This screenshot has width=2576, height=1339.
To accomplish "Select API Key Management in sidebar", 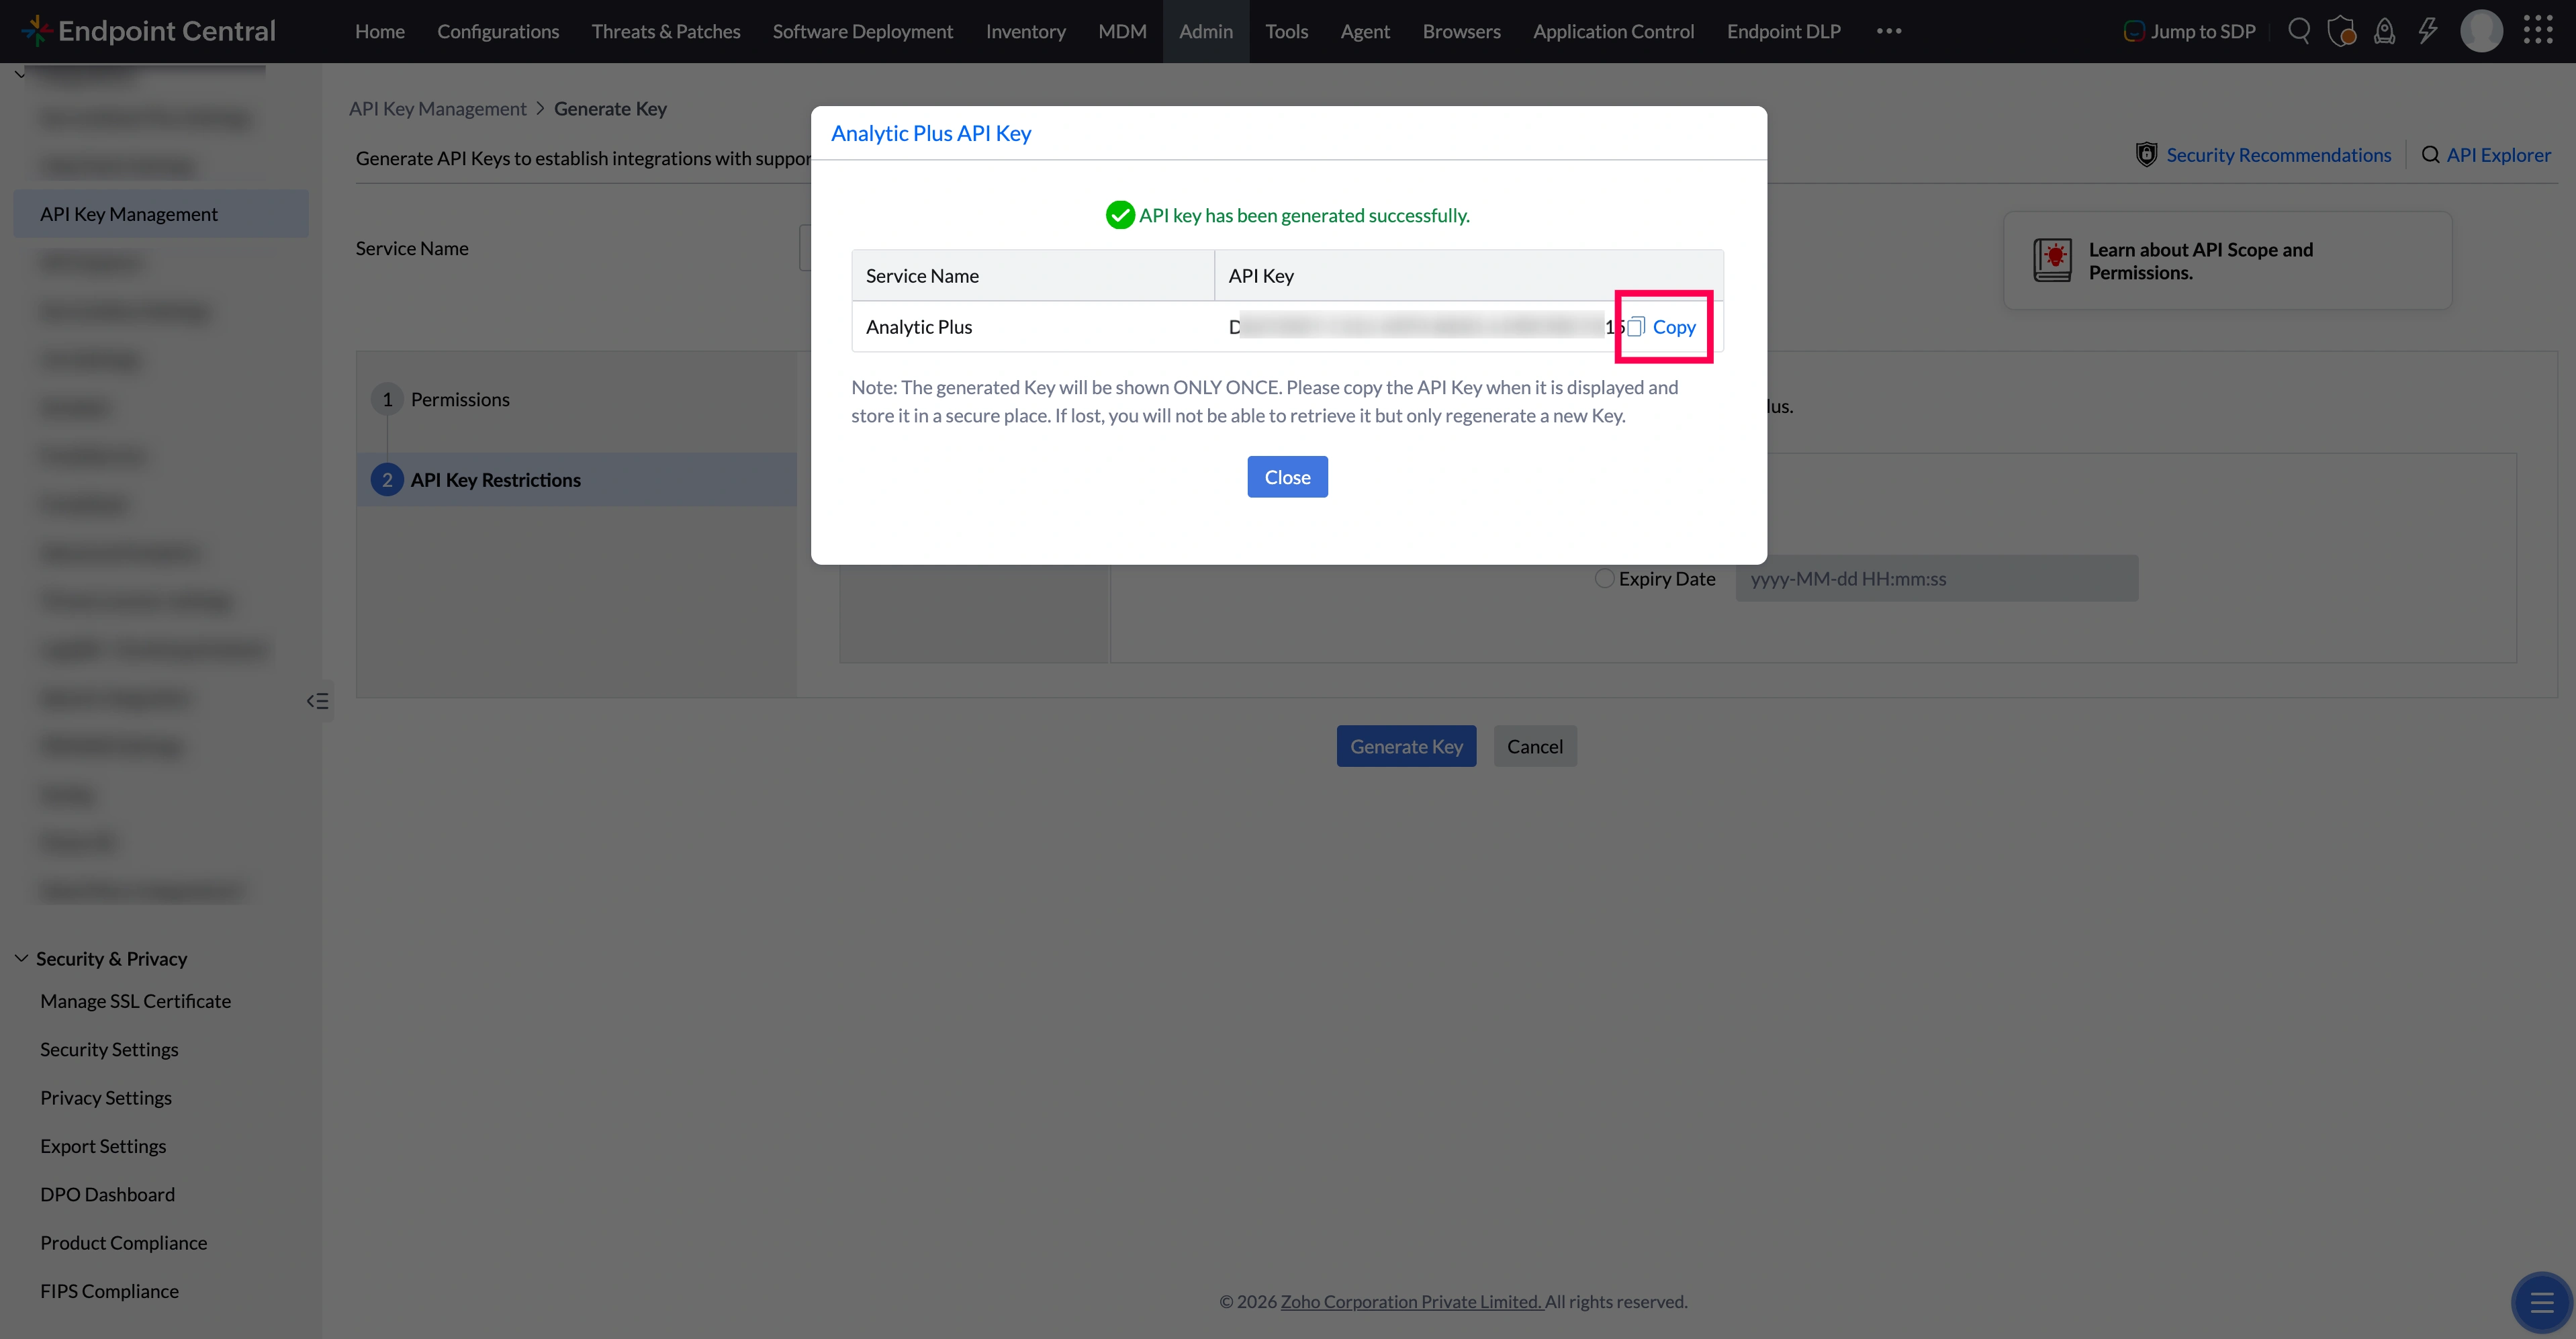I will [161, 213].
